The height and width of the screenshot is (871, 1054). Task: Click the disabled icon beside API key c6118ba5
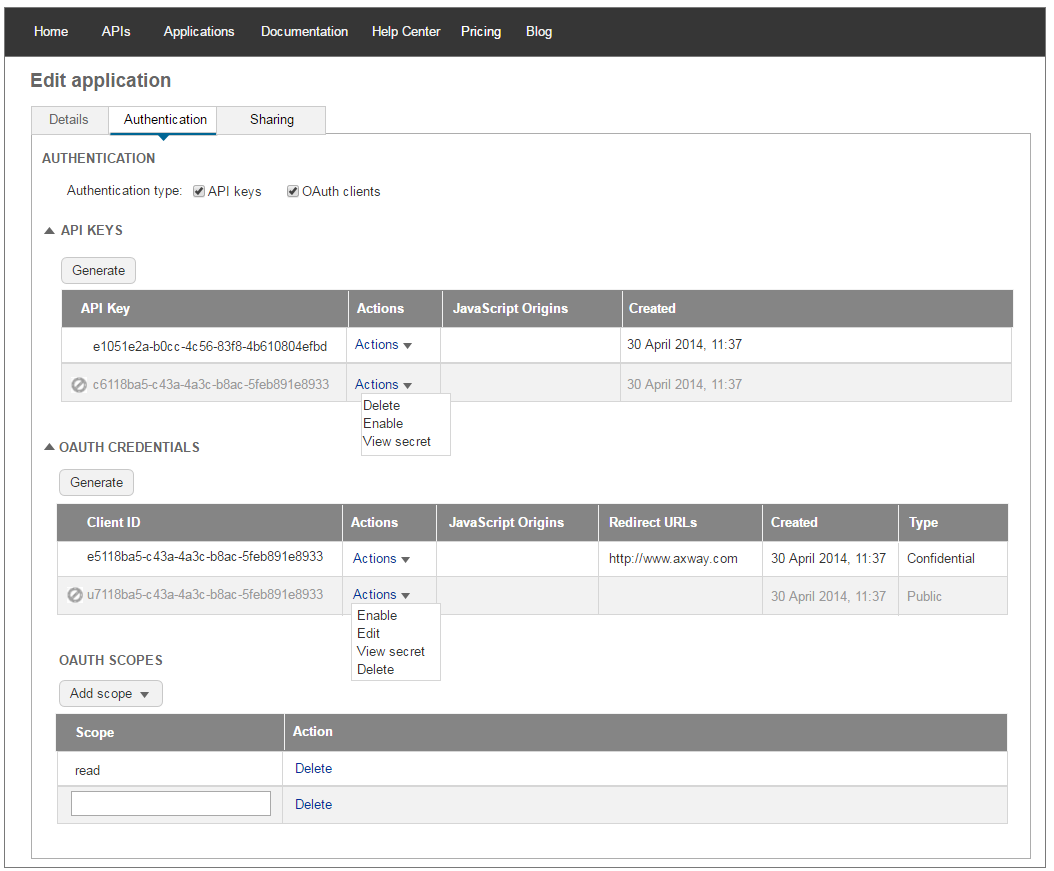point(79,385)
